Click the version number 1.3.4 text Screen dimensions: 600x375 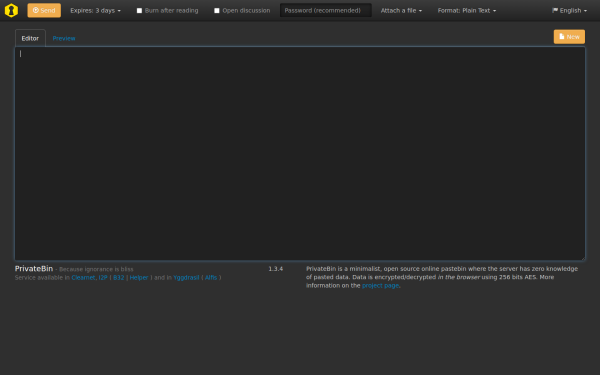point(276,269)
